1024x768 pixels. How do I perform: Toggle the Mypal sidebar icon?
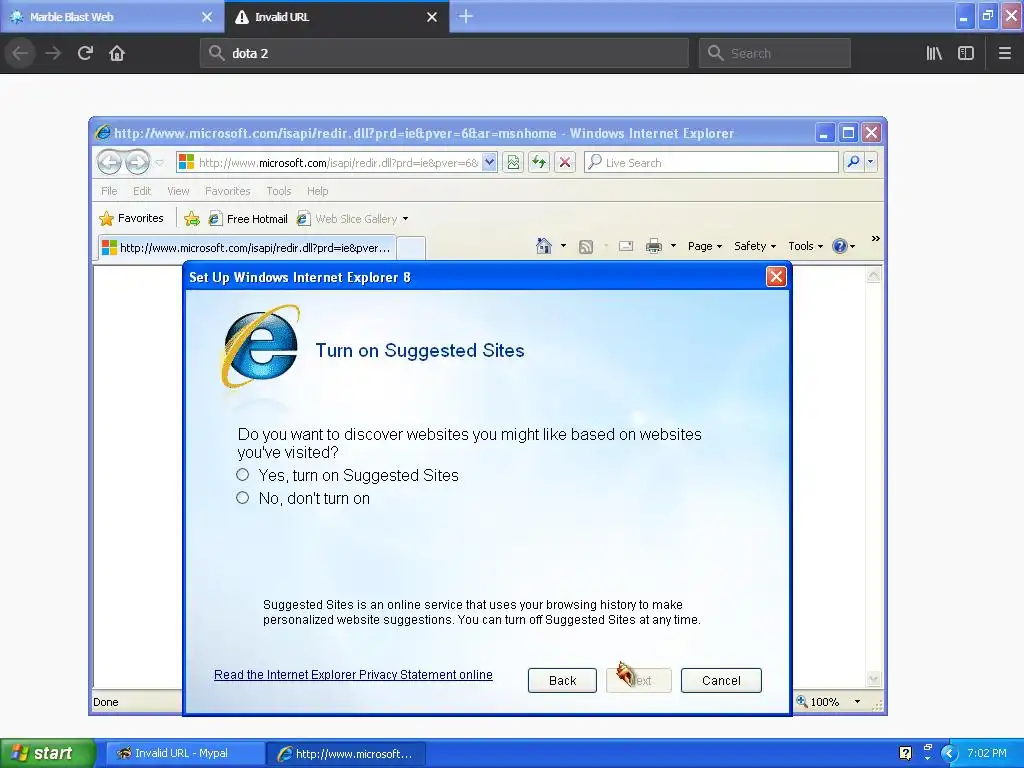click(x=966, y=53)
